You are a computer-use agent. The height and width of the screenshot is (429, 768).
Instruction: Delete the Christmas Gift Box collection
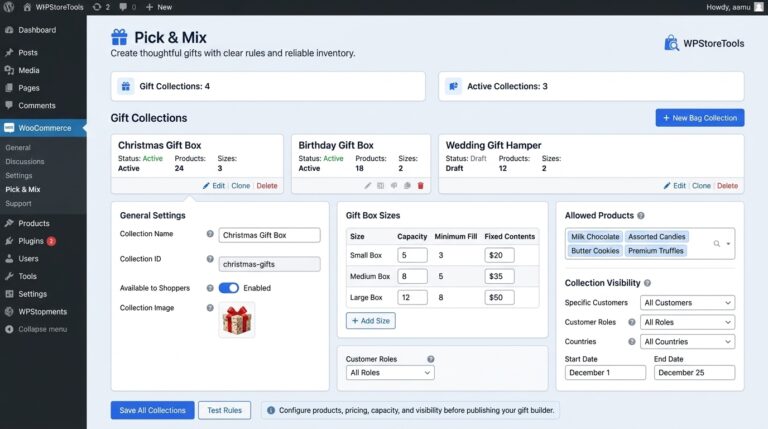267,186
